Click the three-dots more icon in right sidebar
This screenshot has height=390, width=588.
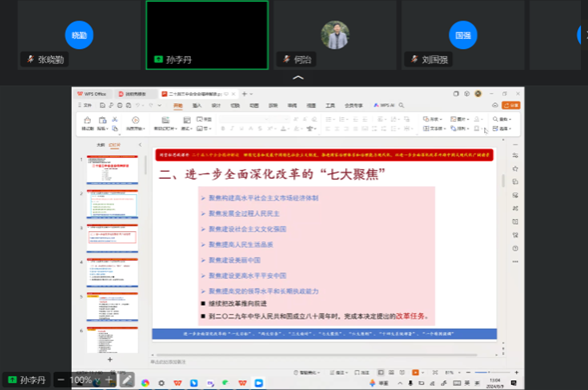(x=515, y=261)
